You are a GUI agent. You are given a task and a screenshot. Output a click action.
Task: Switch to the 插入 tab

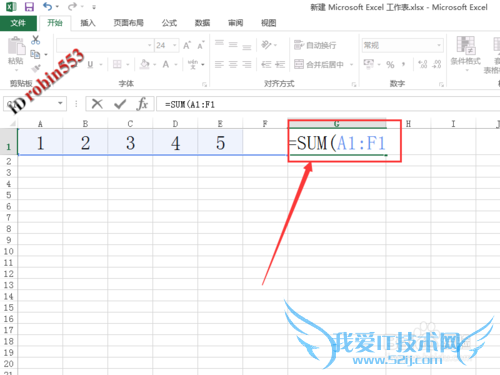[x=88, y=23]
